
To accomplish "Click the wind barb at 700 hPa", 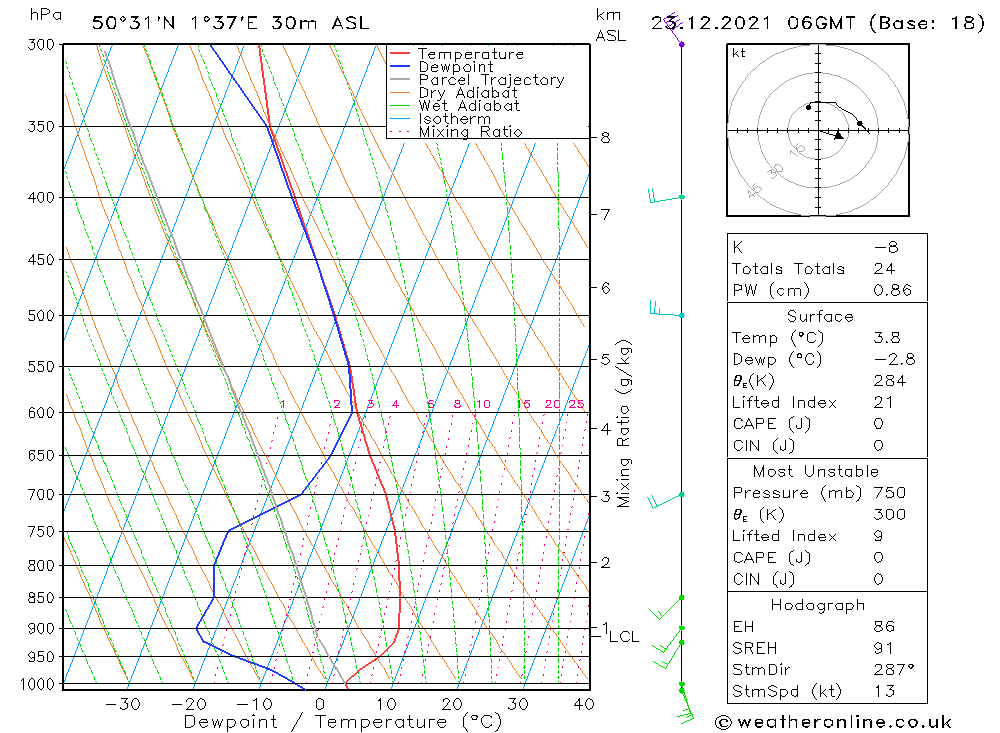I will [666, 501].
